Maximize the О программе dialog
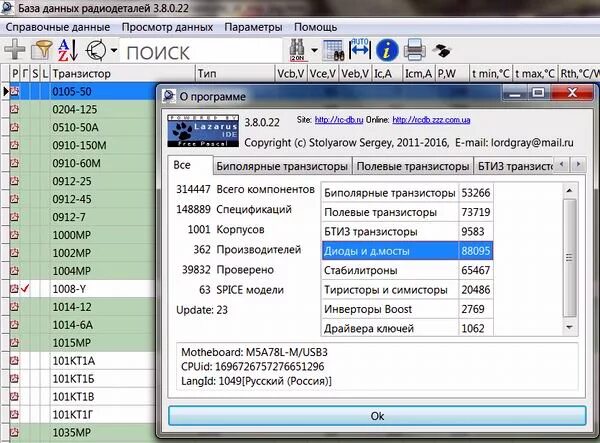 pyautogui.click(x=538, y=93)
